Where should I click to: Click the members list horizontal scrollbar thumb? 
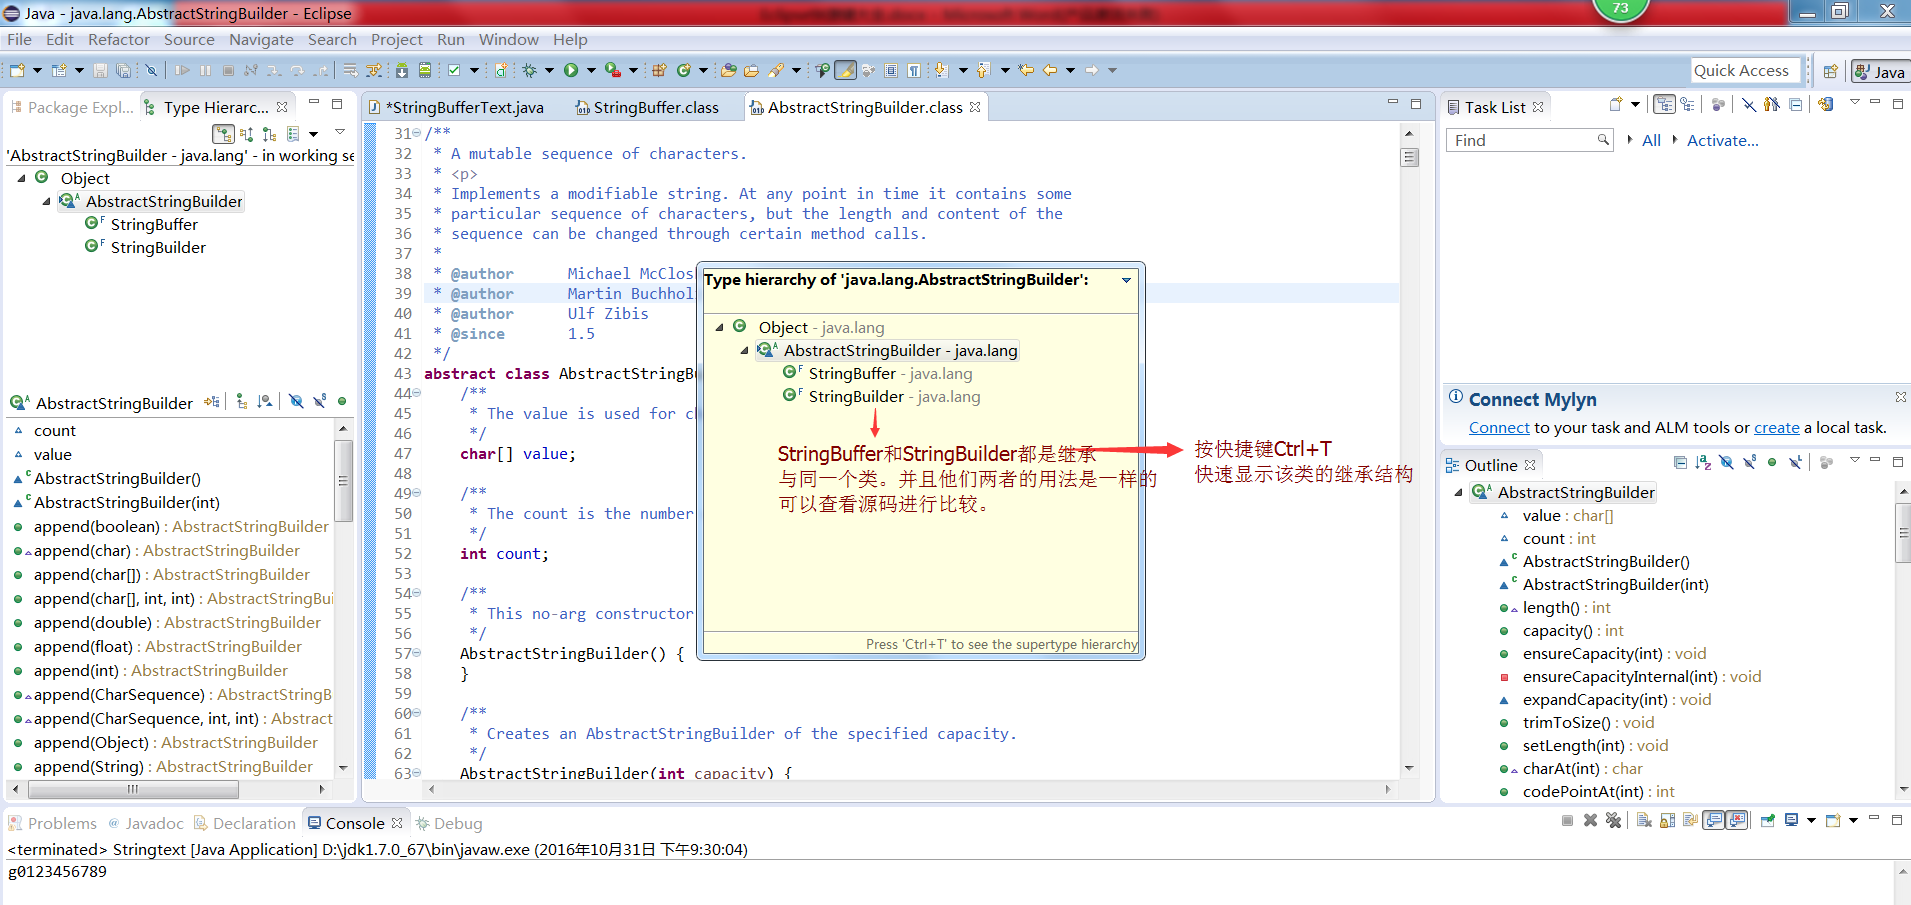tap(133, 789)
